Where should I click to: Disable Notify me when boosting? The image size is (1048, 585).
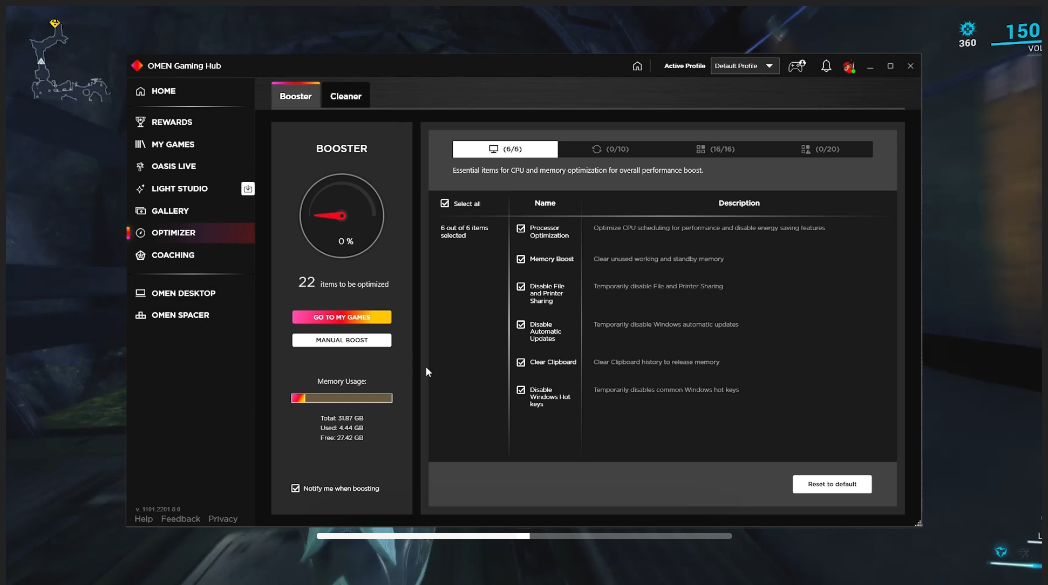pyautogui.click(x=295, y=488)
